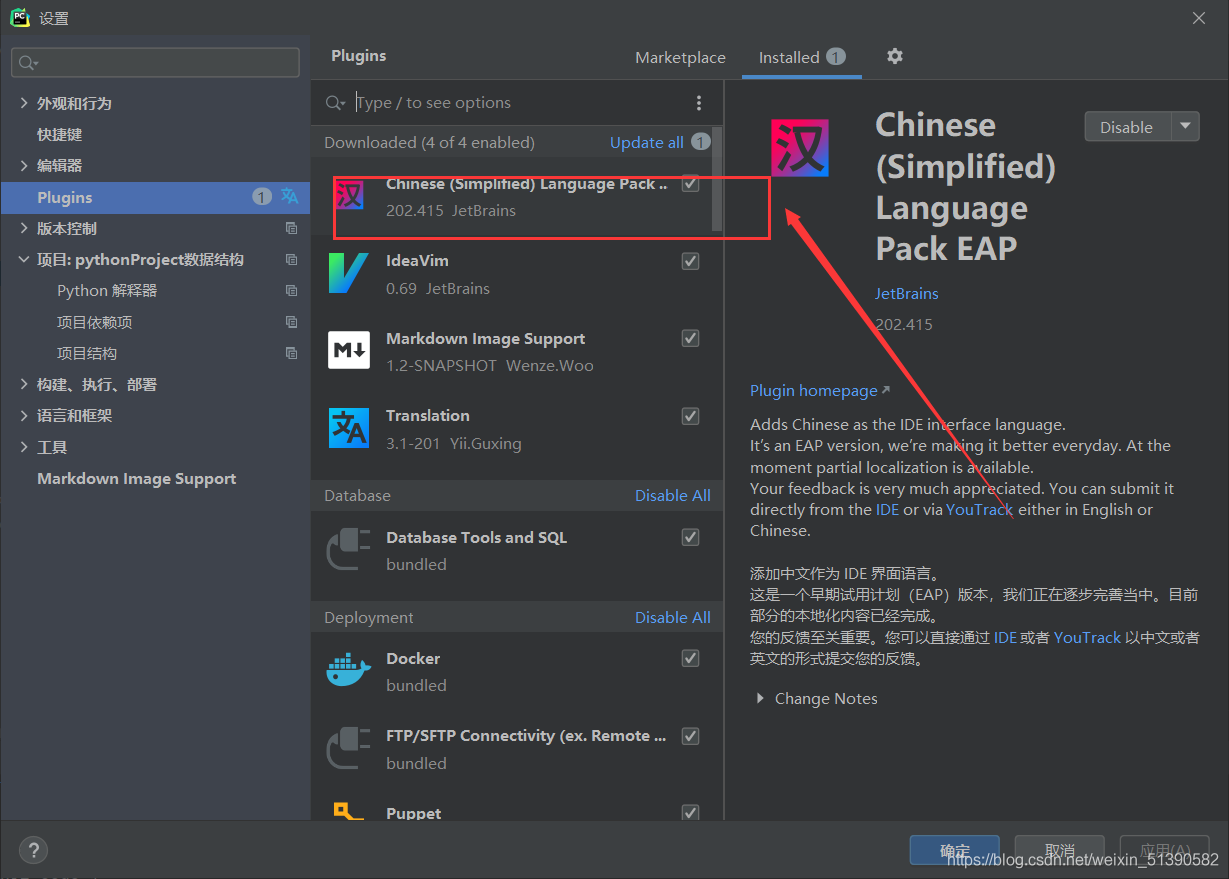
Task: Uncheck the Translation plugin checkbox
Action: point(690,416)
